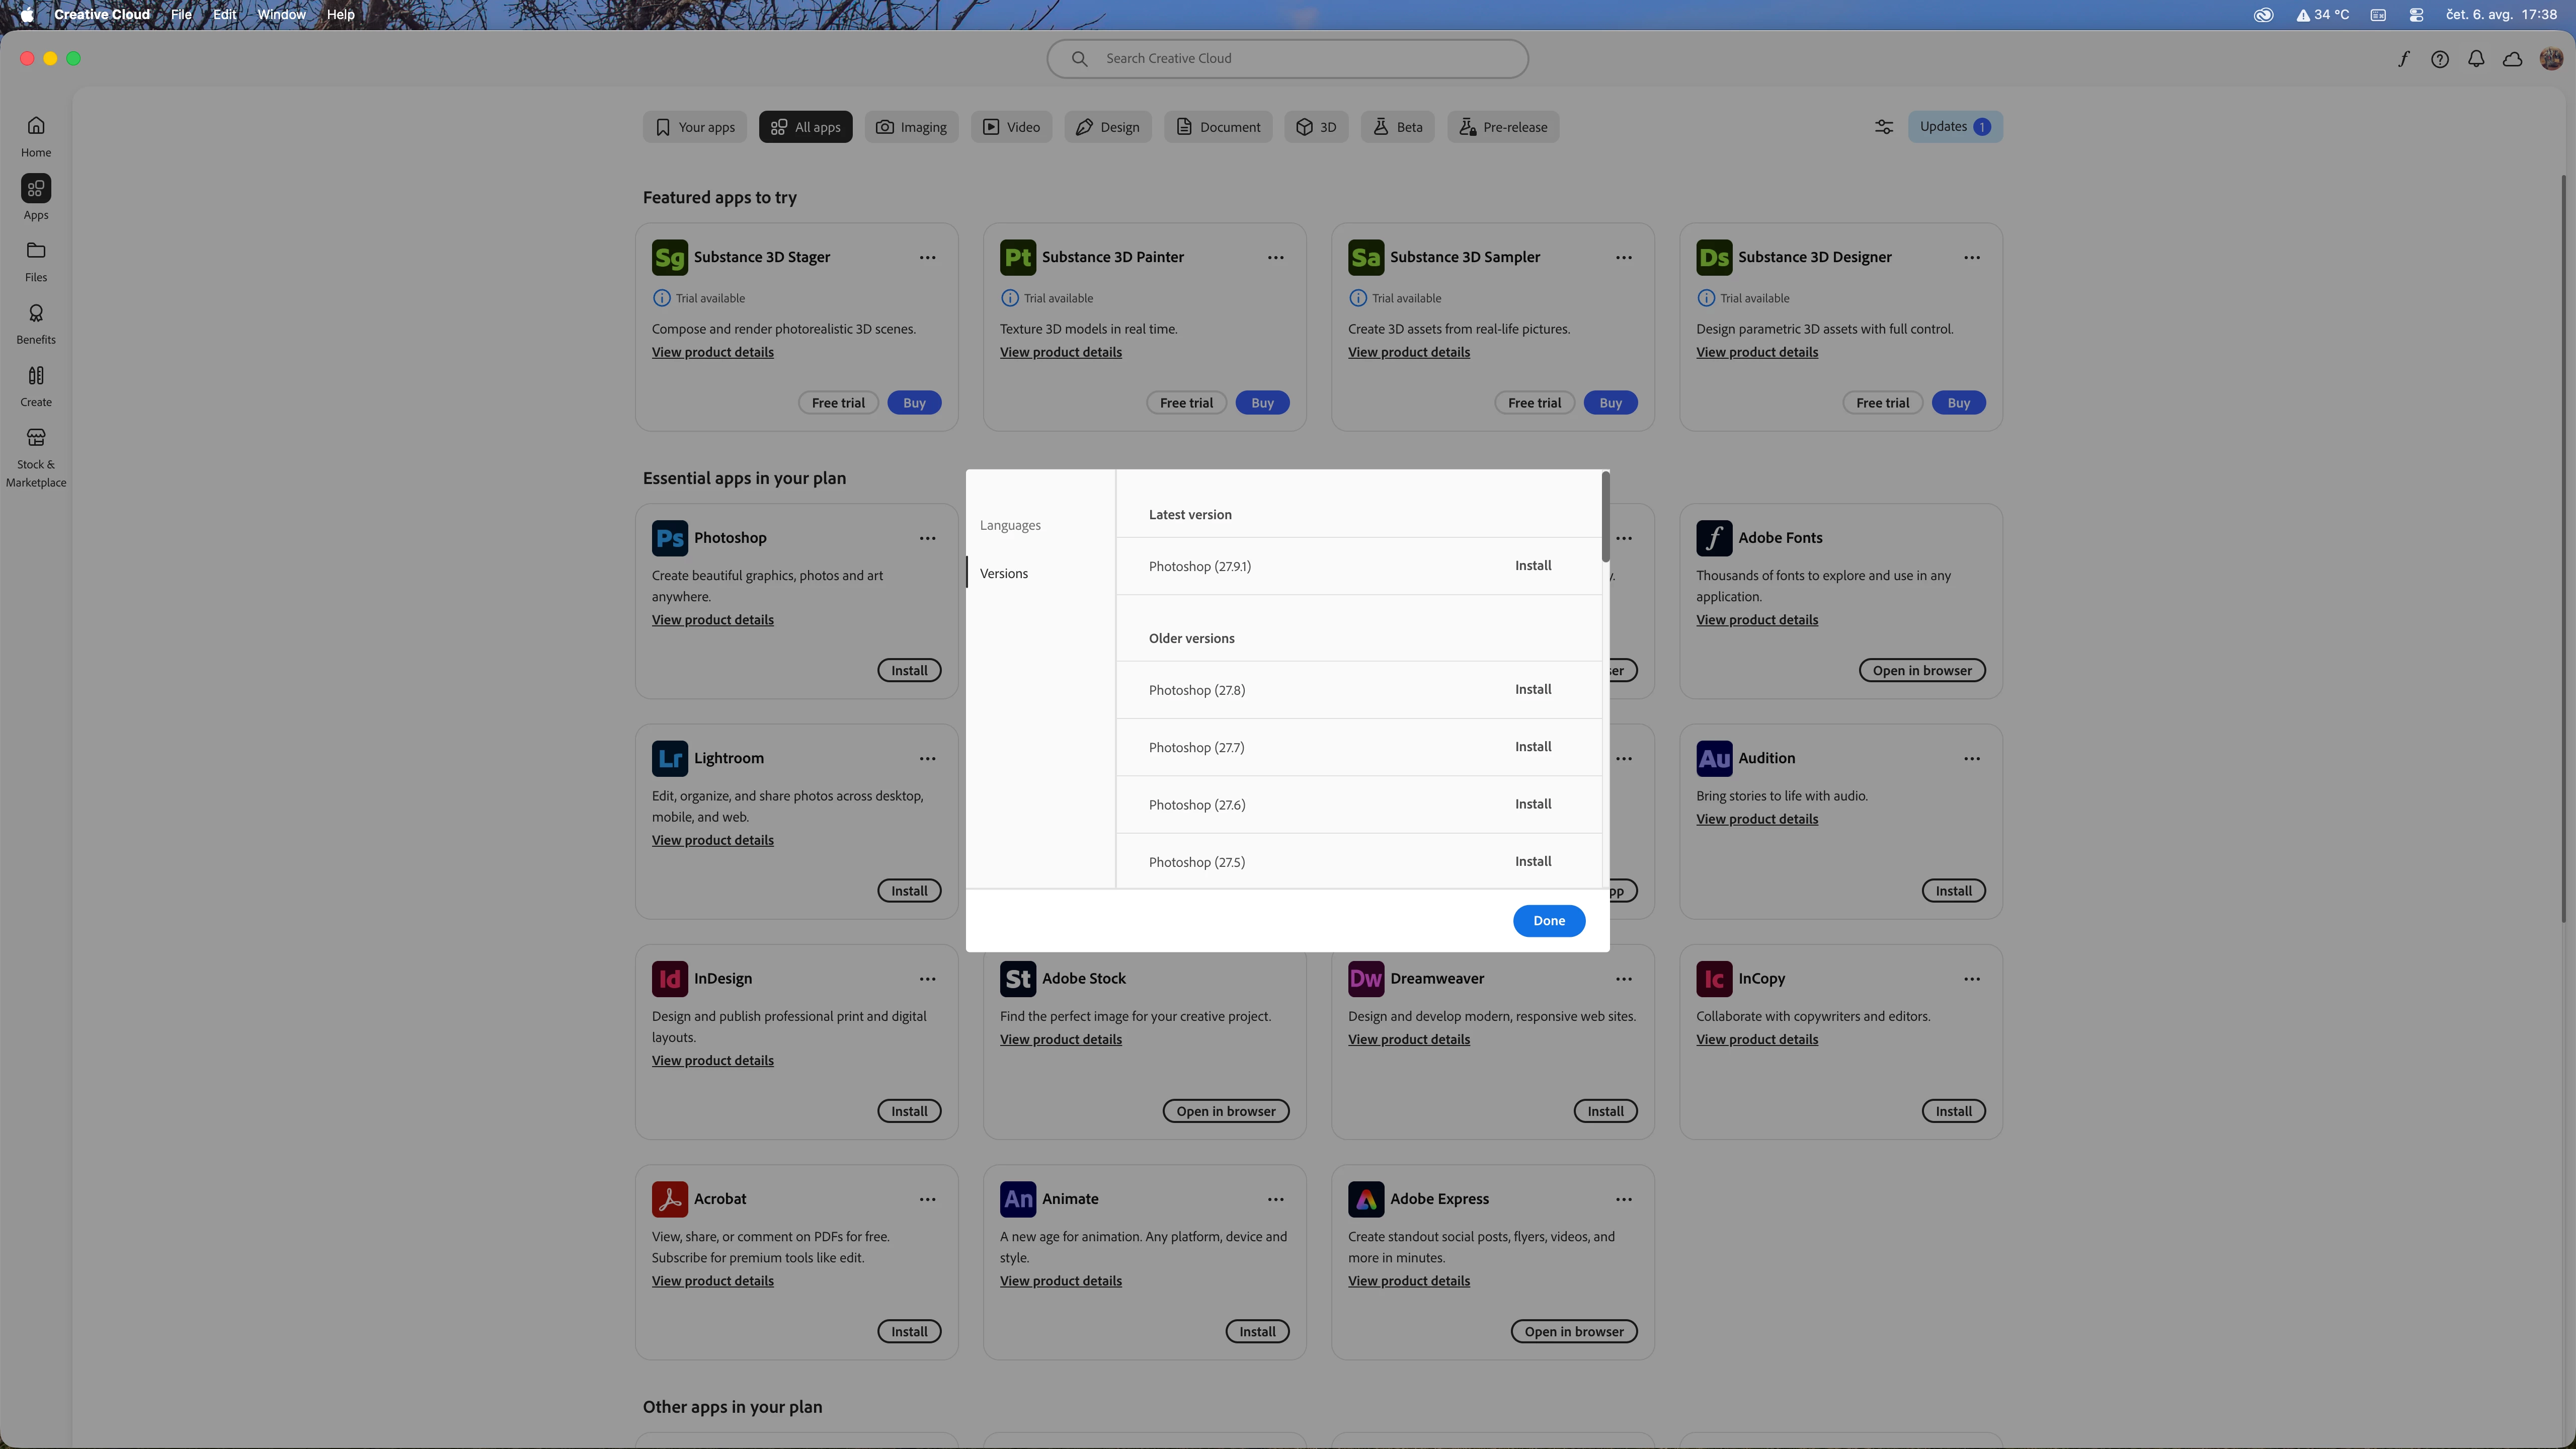Open Stock & Marketplace in the sidebar
The width and height of the screenshot is (2576, 1449).
coord(36,457)
